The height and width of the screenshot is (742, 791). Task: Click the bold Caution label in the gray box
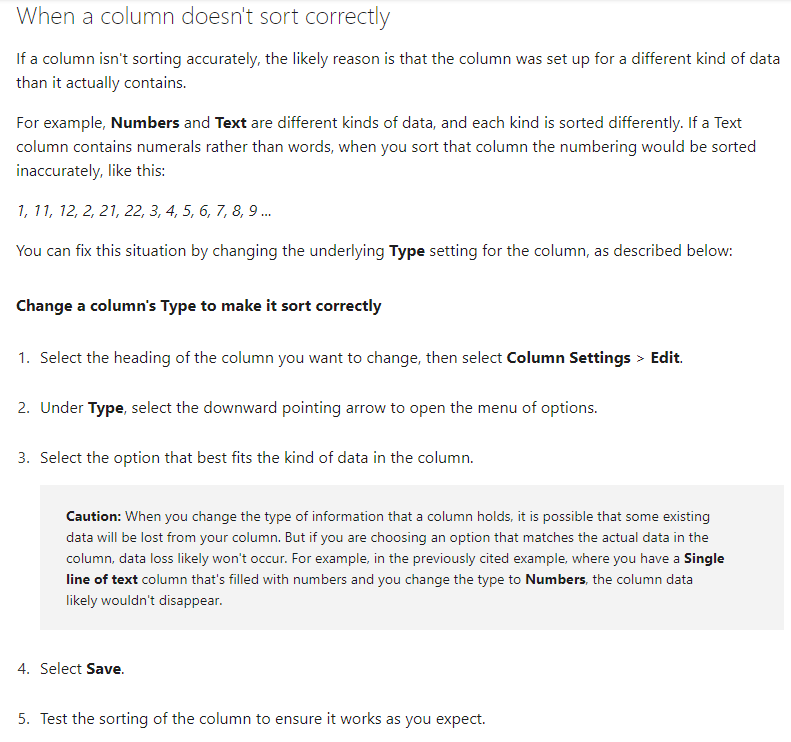coord(93,517)
